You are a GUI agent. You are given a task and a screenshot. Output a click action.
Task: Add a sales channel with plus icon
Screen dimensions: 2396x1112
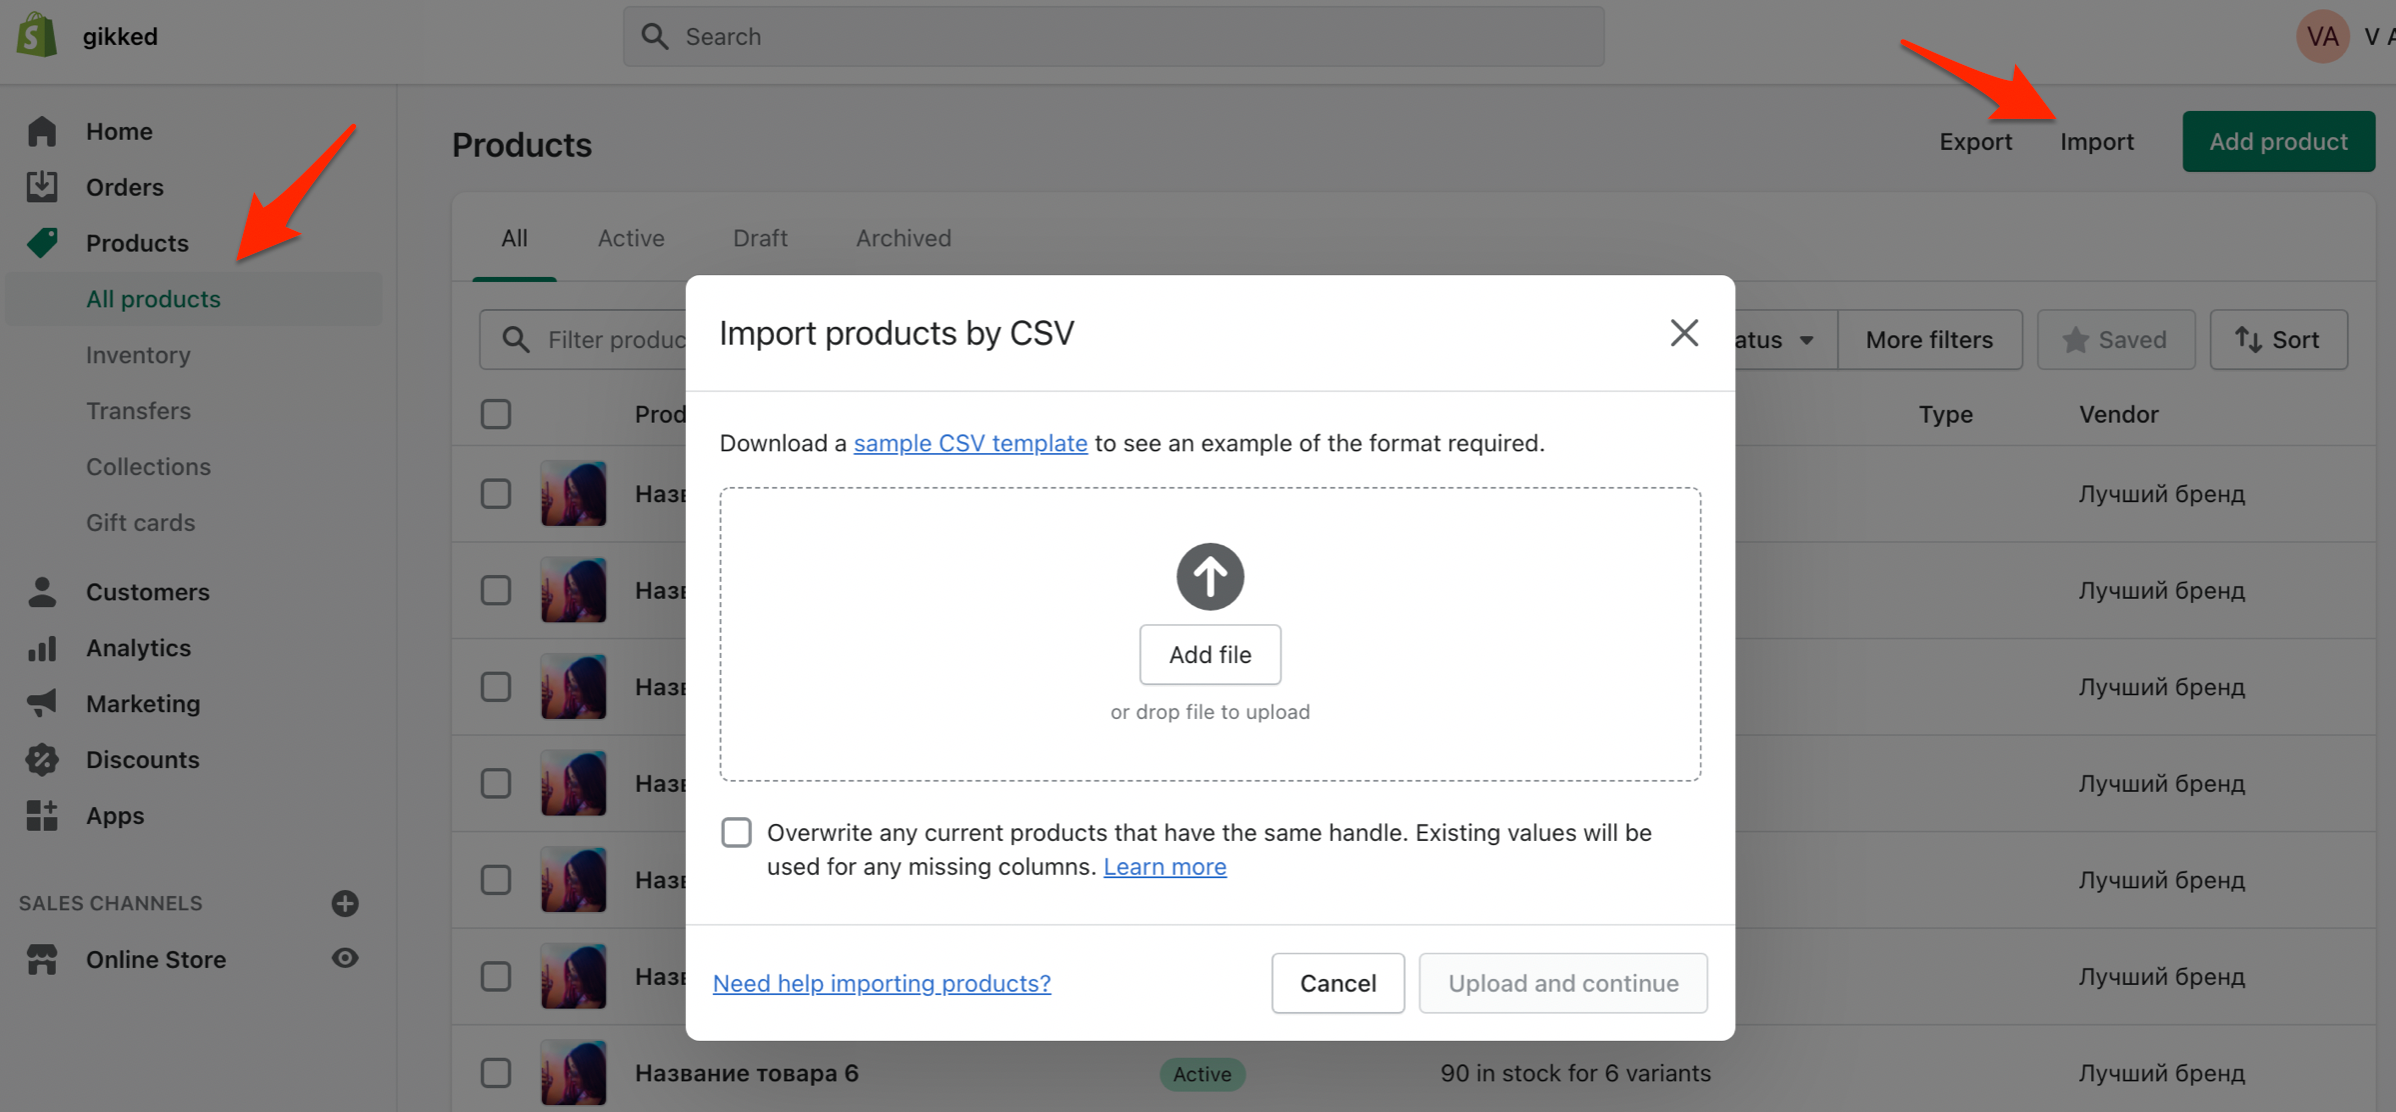pos(345,903)
